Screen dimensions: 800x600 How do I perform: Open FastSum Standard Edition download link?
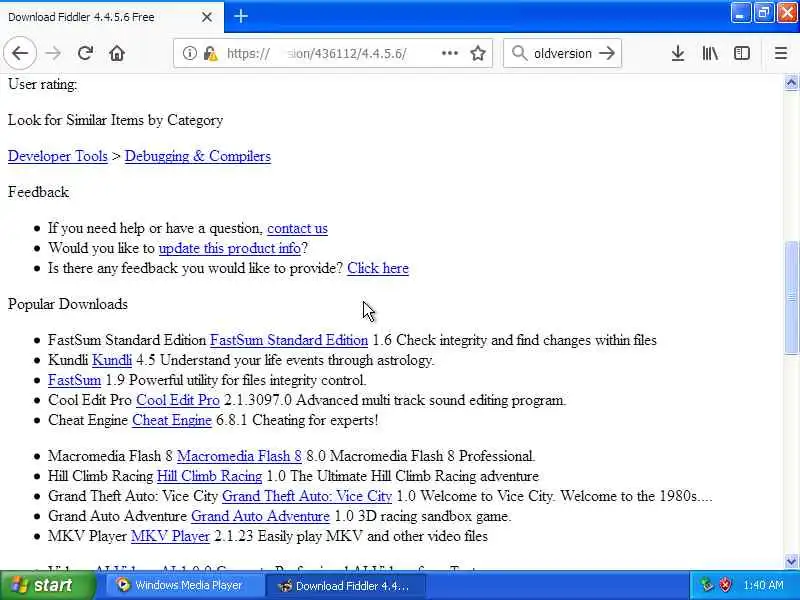pyautogui.click(x=289, y=340)
